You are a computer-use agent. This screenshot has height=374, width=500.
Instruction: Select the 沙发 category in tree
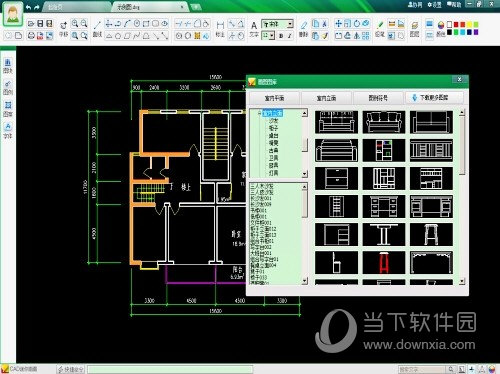(x=273, y=121)
